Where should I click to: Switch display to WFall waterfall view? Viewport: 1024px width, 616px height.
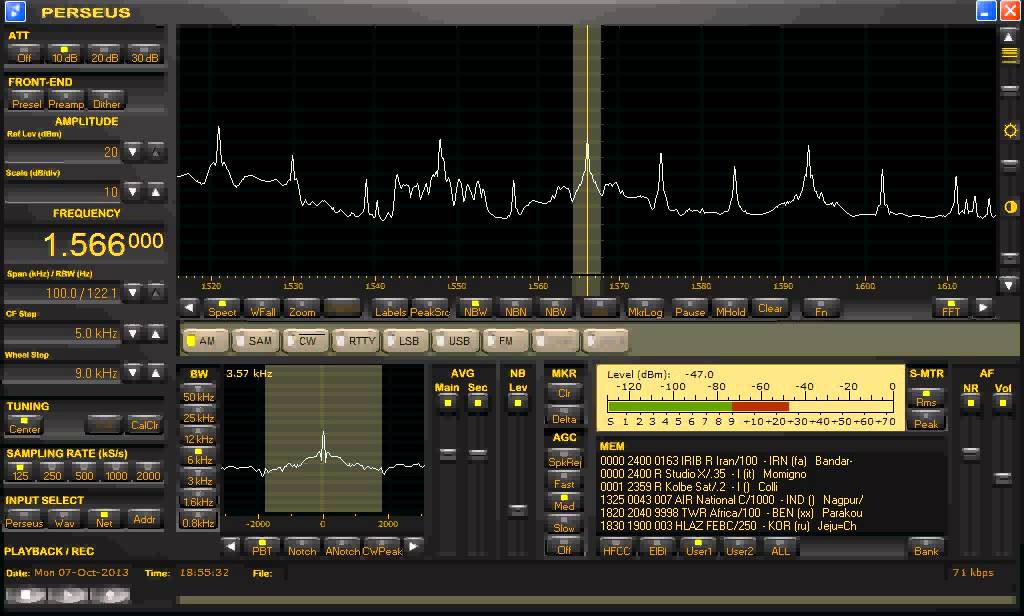tap(263, 308)
